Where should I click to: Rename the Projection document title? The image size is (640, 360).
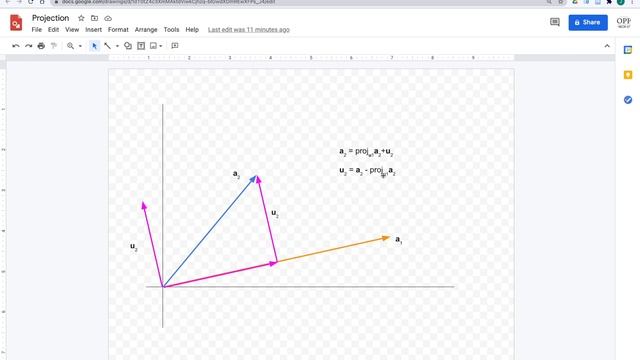click(x=51, y=18)
